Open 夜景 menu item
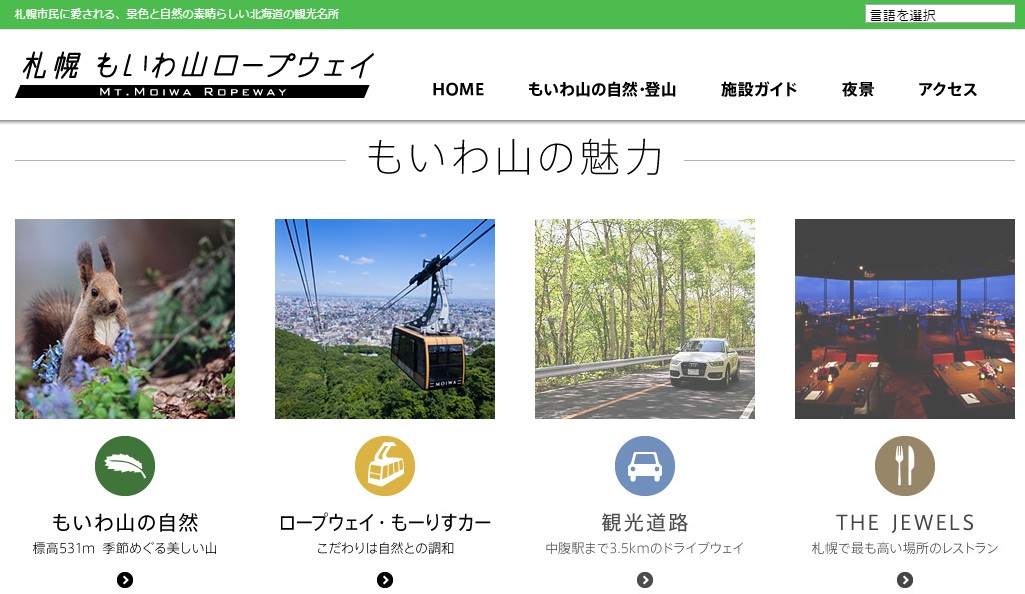Image resolution: width=1025 pixels, height=594 pixels. click(858, 90)
